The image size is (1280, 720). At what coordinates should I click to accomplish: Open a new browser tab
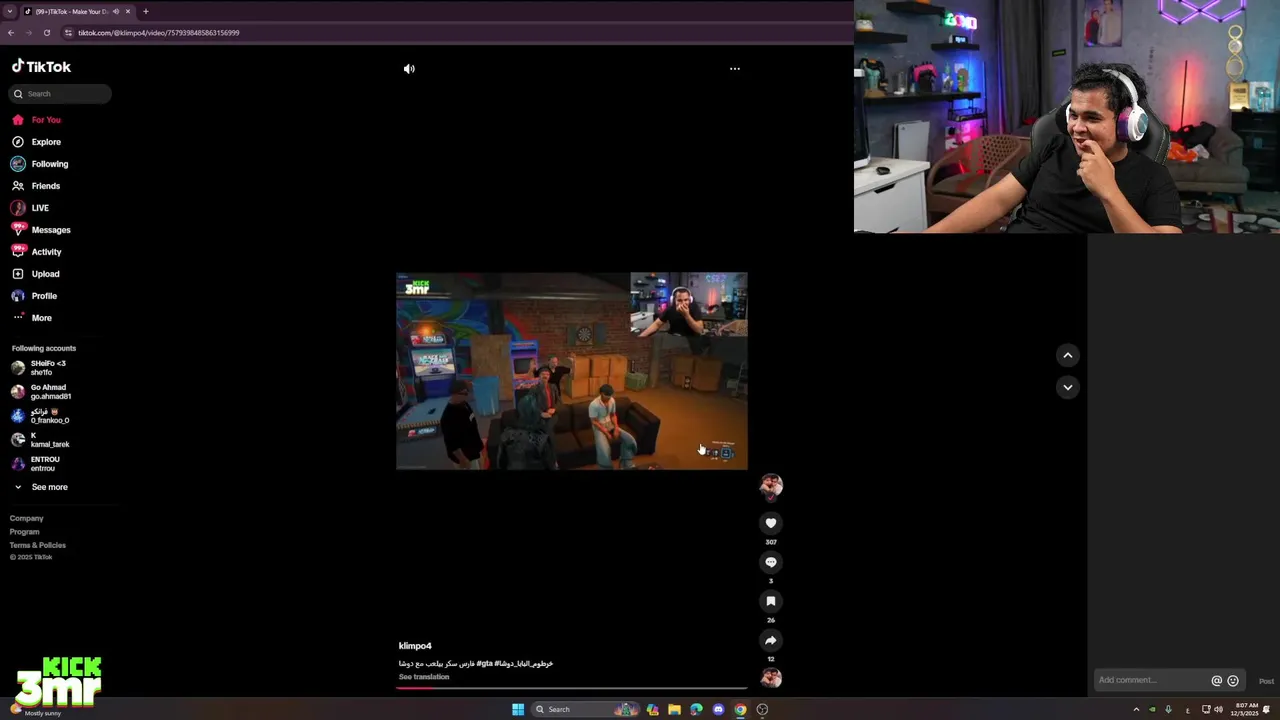coord(146,11)
